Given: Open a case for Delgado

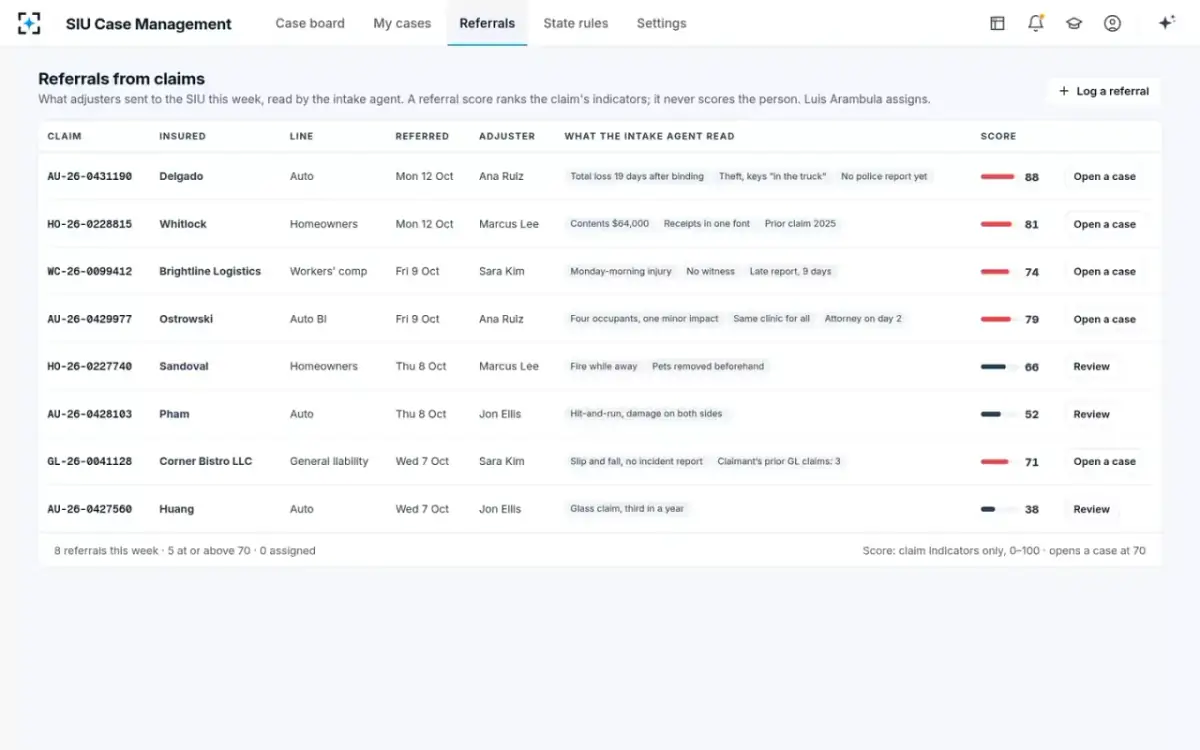Looking at the screenshot, I should [x=1104, y=177].
